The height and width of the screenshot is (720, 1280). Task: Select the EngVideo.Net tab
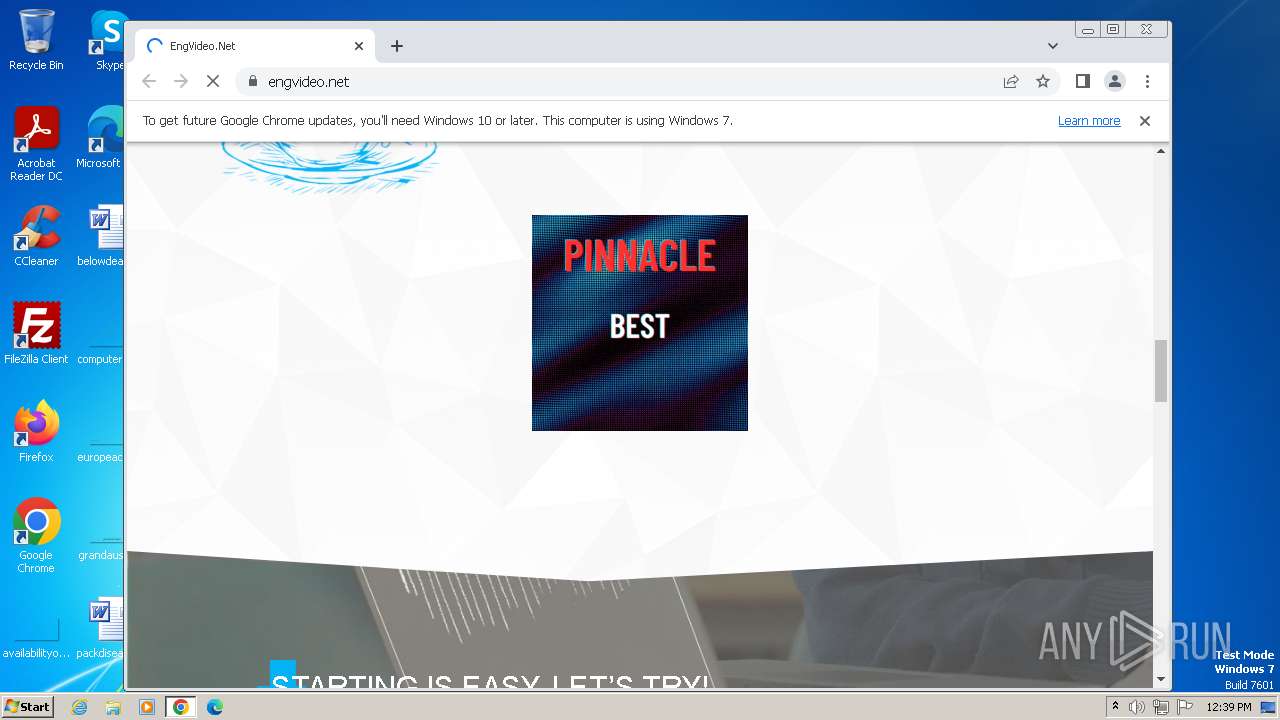(256, 46)
